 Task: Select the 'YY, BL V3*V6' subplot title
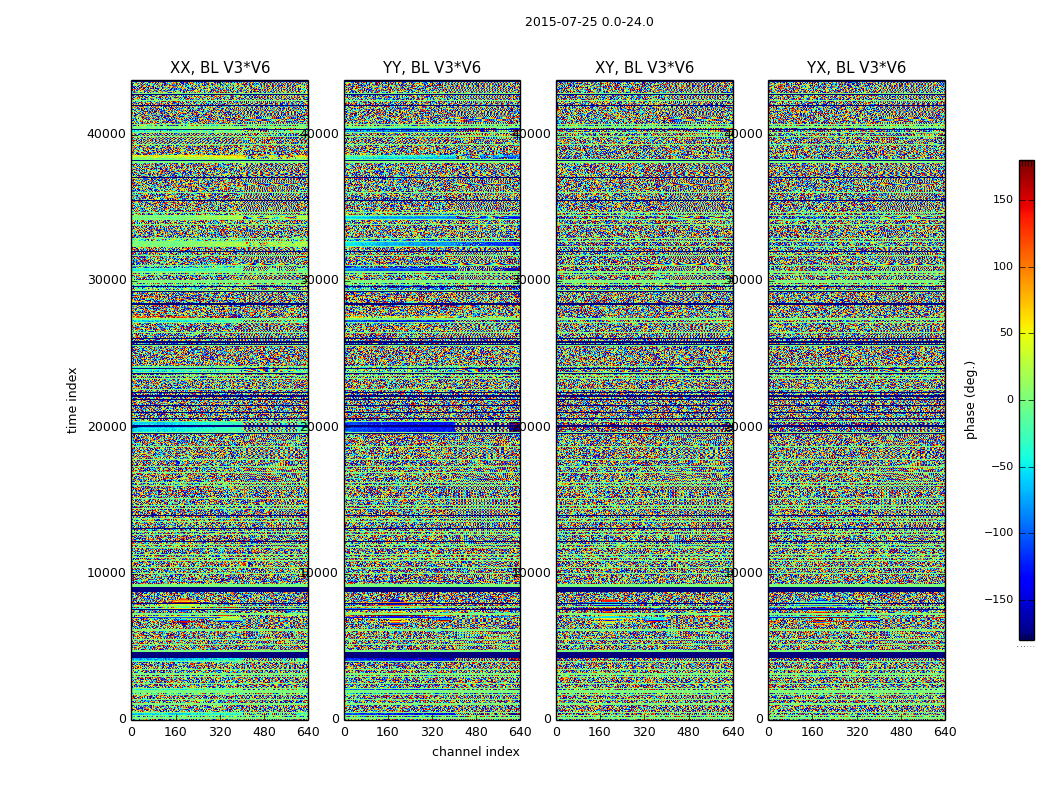click(x=432, y=68)
